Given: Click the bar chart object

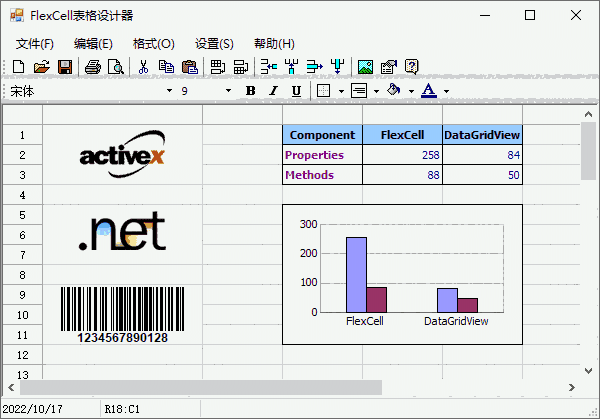Looking at the screenshot, I should tap(403, 274).
